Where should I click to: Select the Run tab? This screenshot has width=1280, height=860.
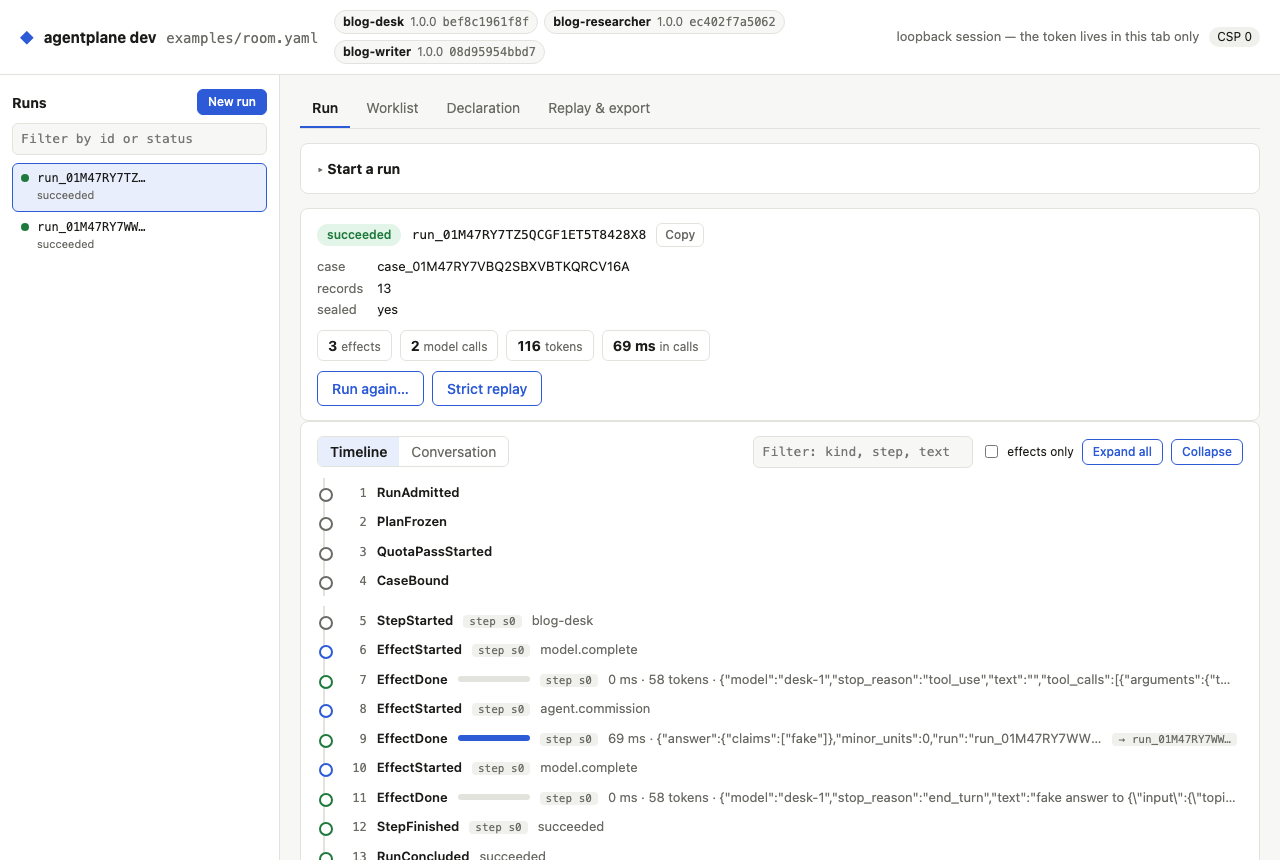point(325,108)
